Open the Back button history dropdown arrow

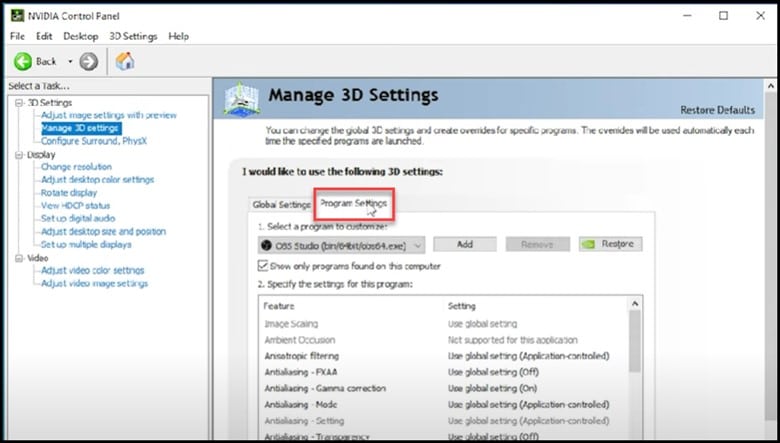70,61
